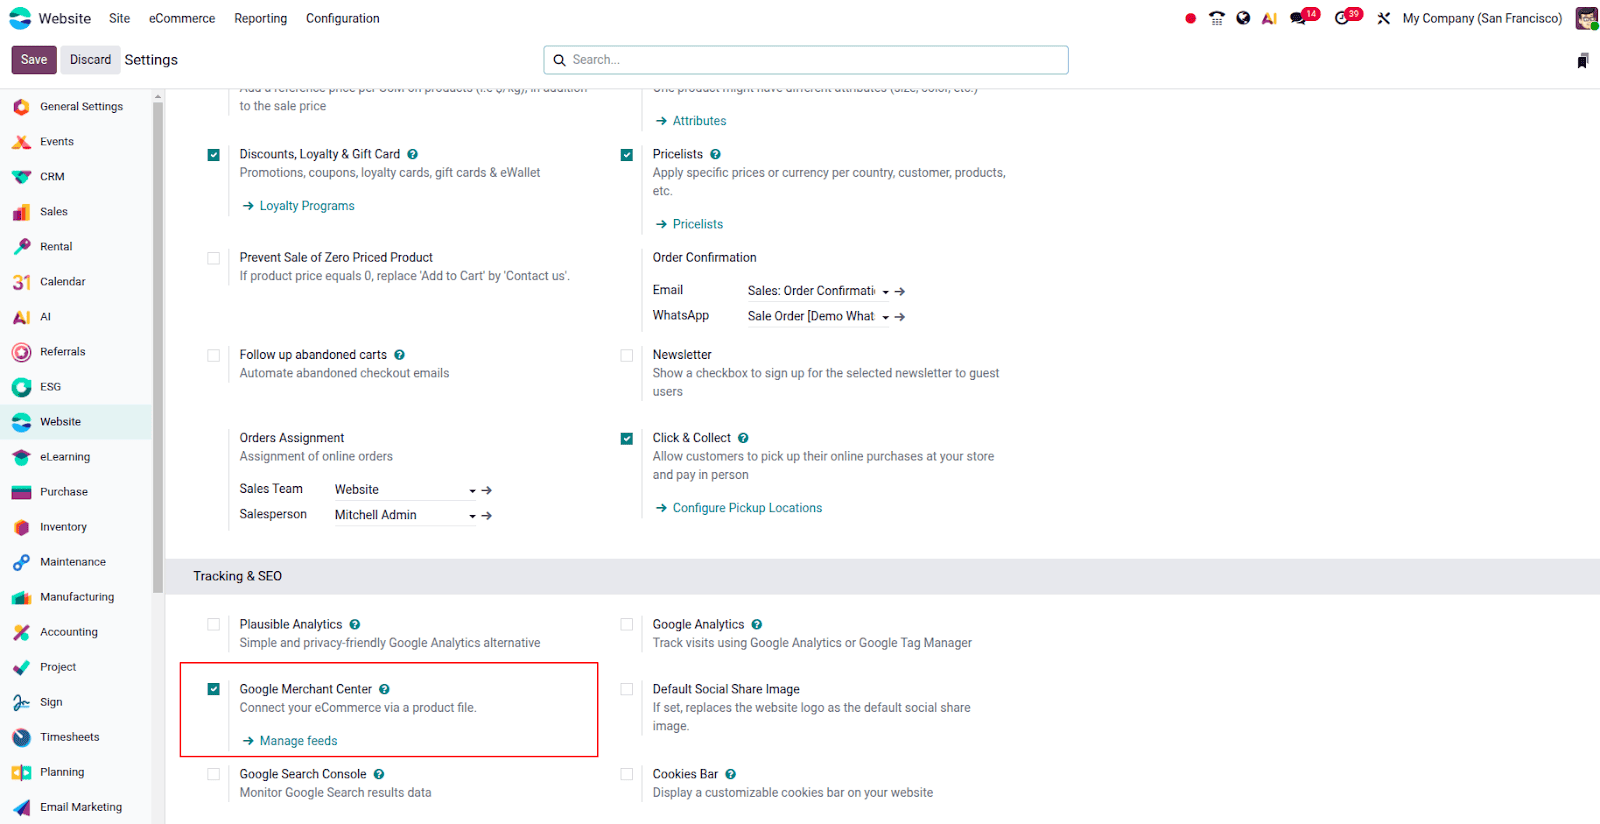Click the Save button

click(x=34, y=60)
